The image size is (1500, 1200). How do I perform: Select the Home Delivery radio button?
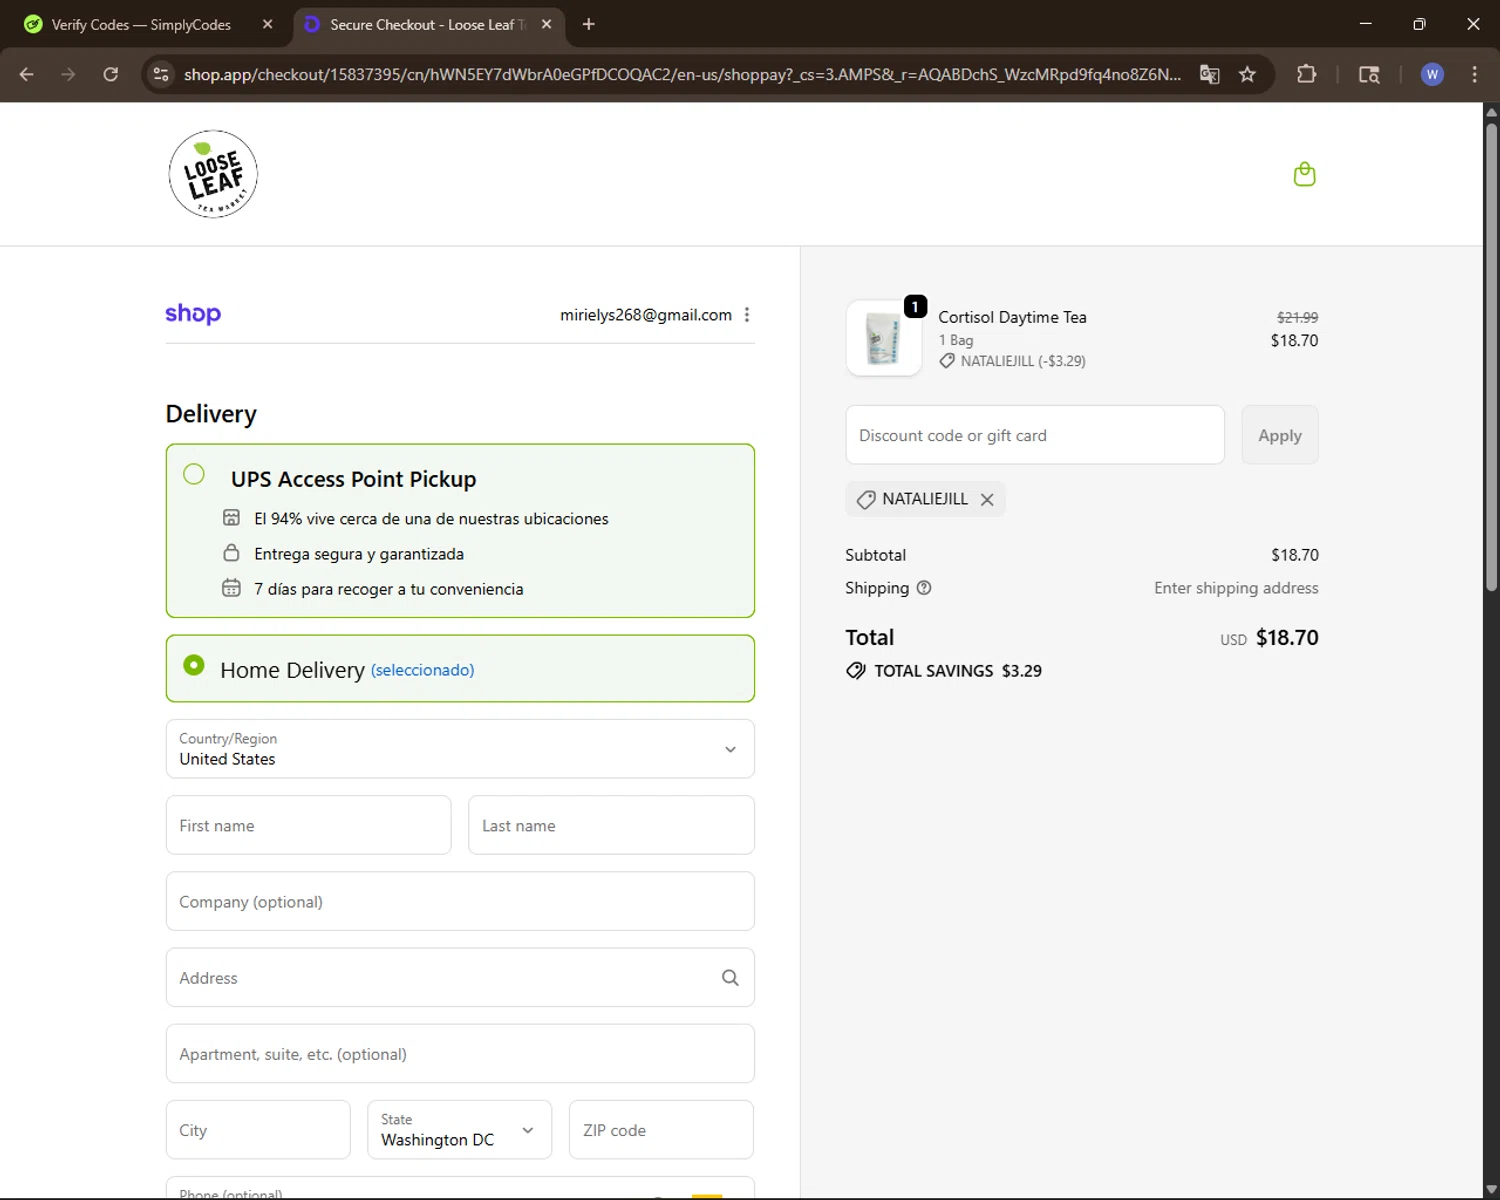(x=194, y=665)
